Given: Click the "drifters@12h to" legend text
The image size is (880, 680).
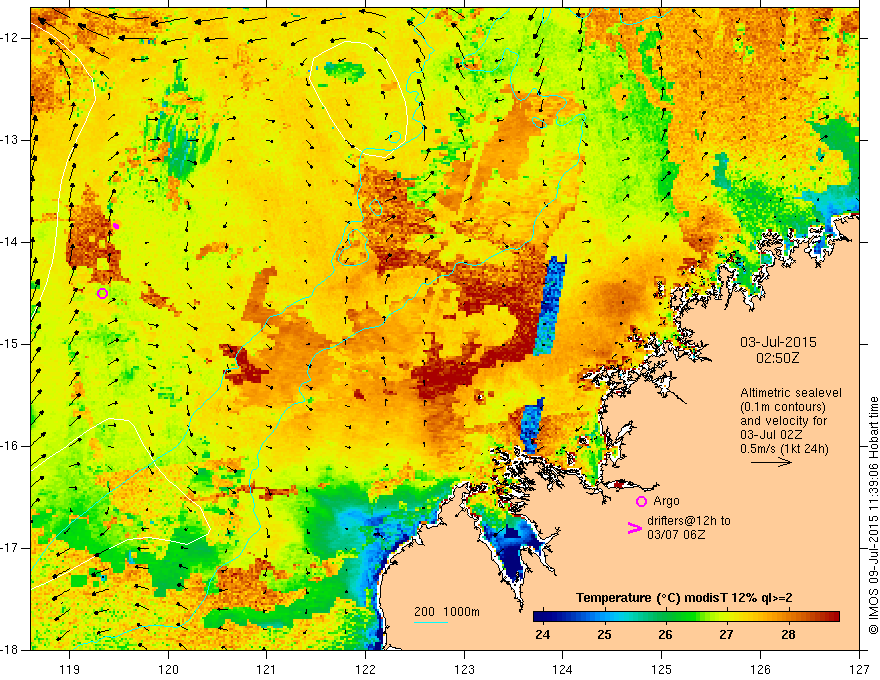Looking at the screenshot, I should point(689,521).
